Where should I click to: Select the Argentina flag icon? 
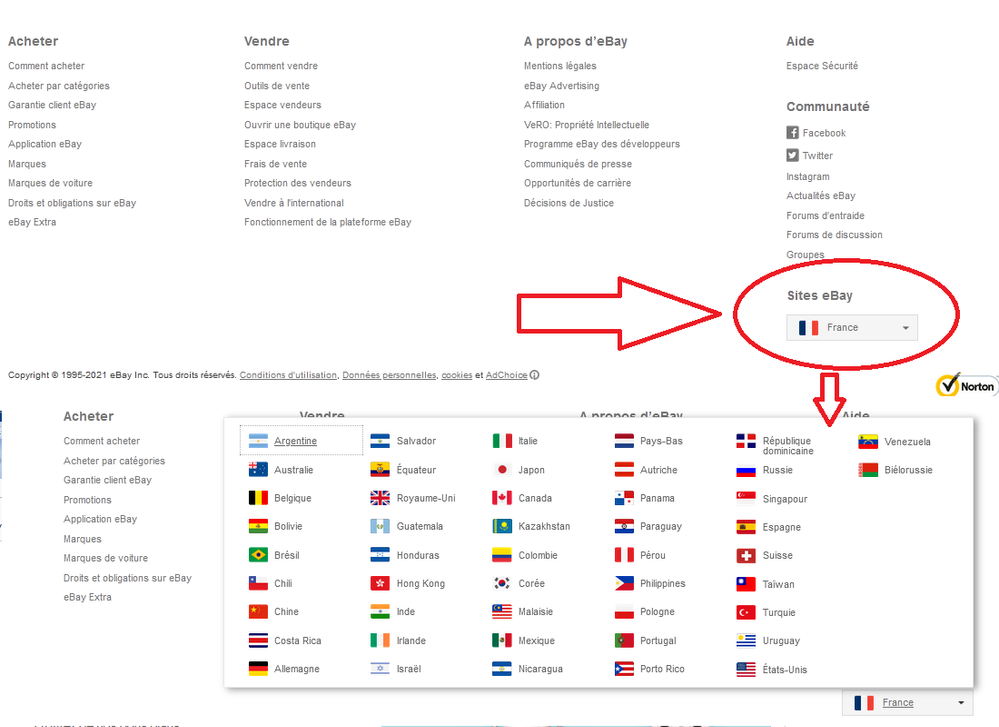[258, 441]
